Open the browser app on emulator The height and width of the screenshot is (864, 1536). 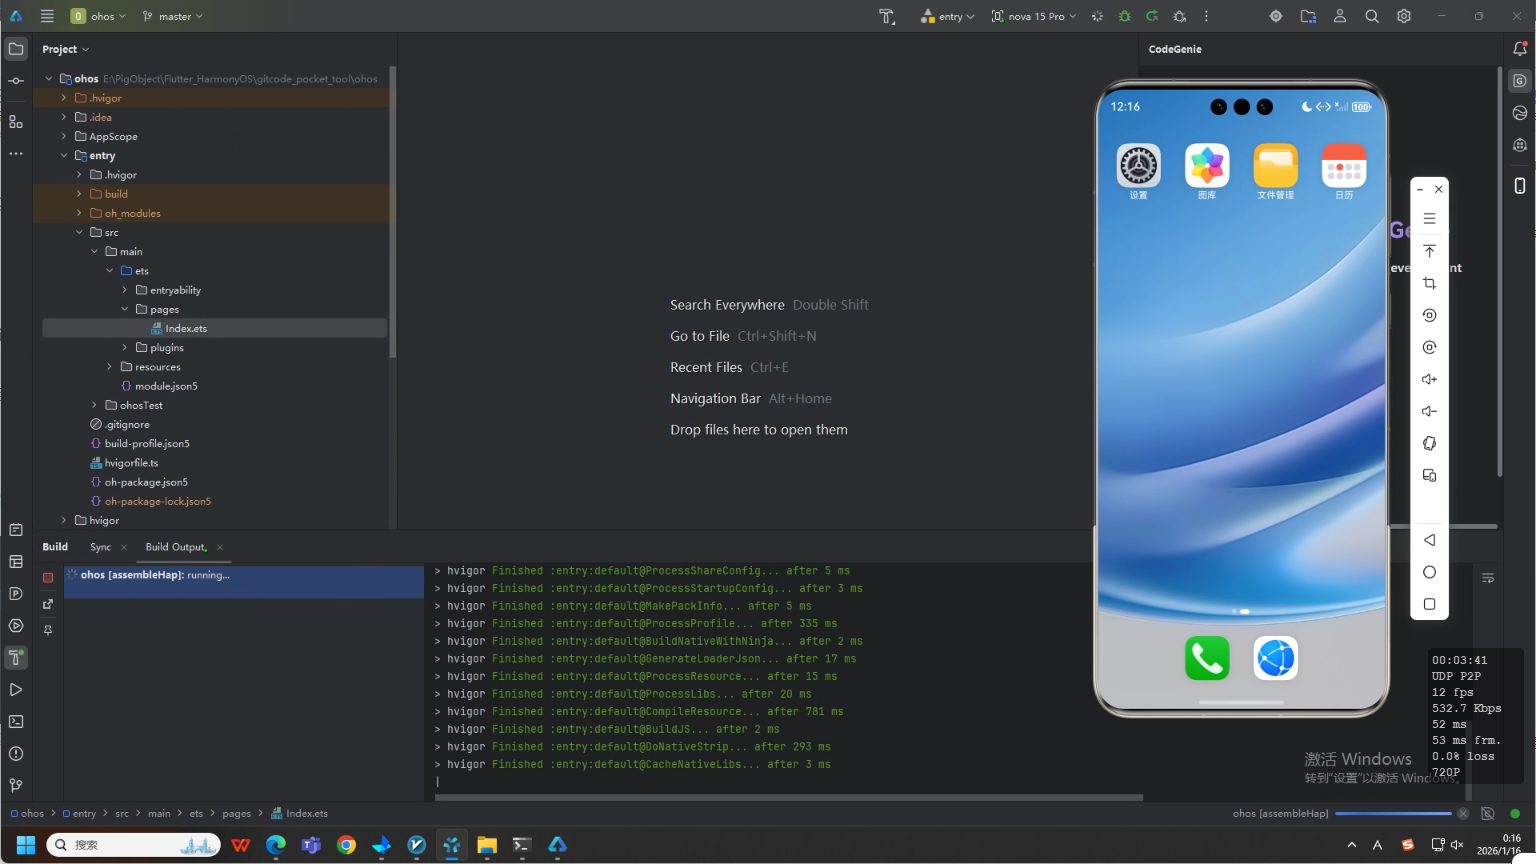pyautogui.click(x=1276, y=659)
